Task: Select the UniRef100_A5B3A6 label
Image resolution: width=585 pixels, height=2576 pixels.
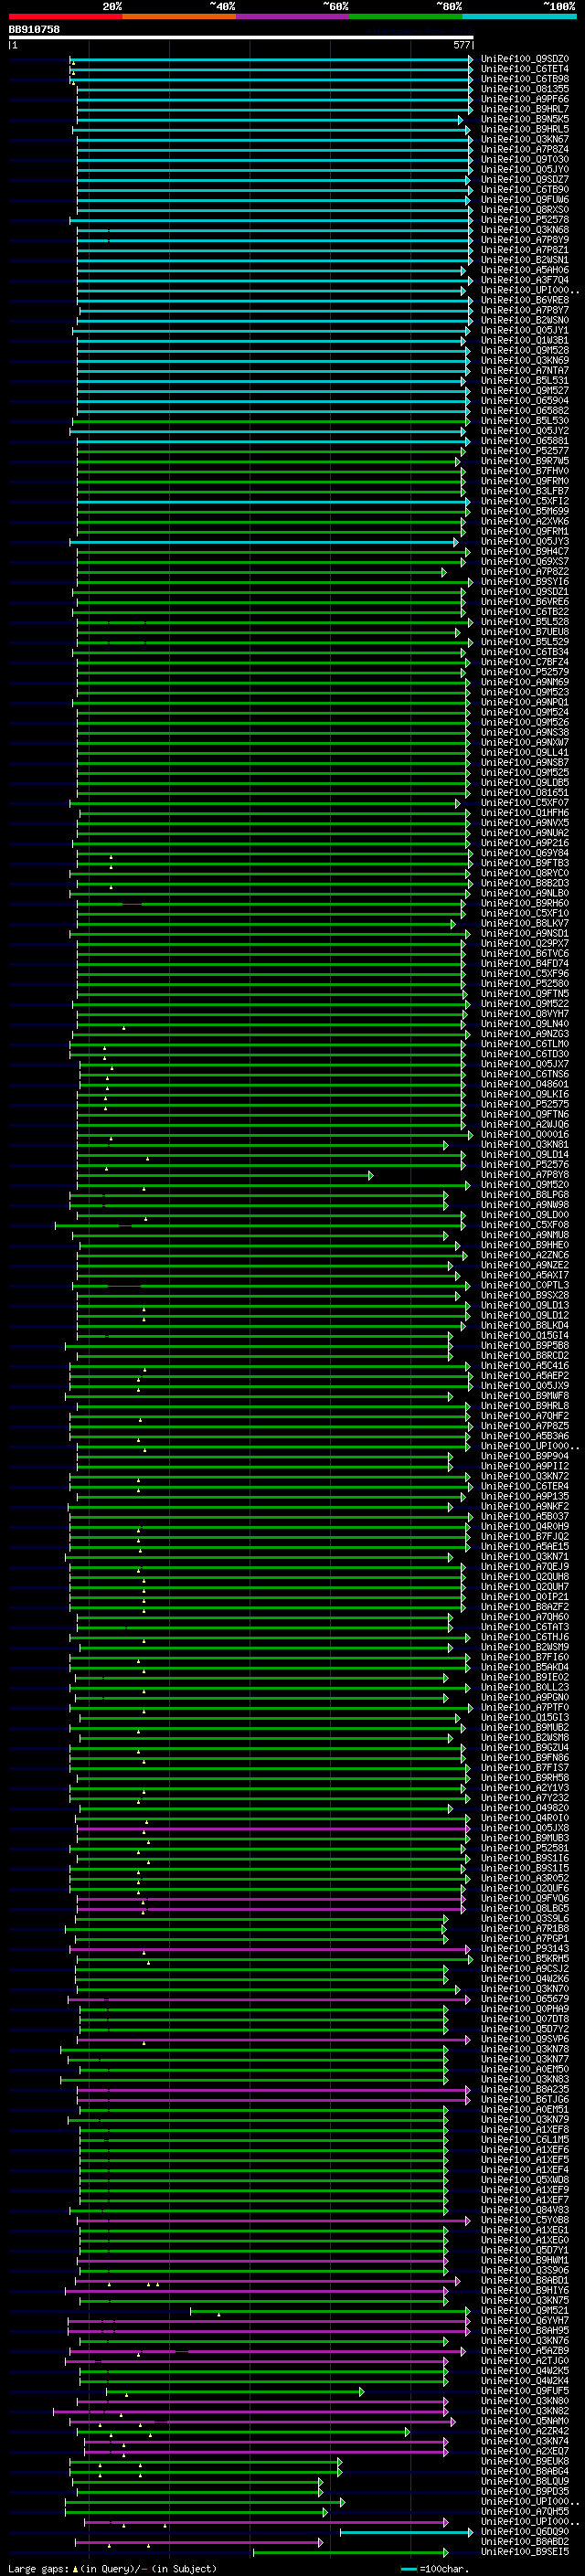Action: tap(525, 1436)
